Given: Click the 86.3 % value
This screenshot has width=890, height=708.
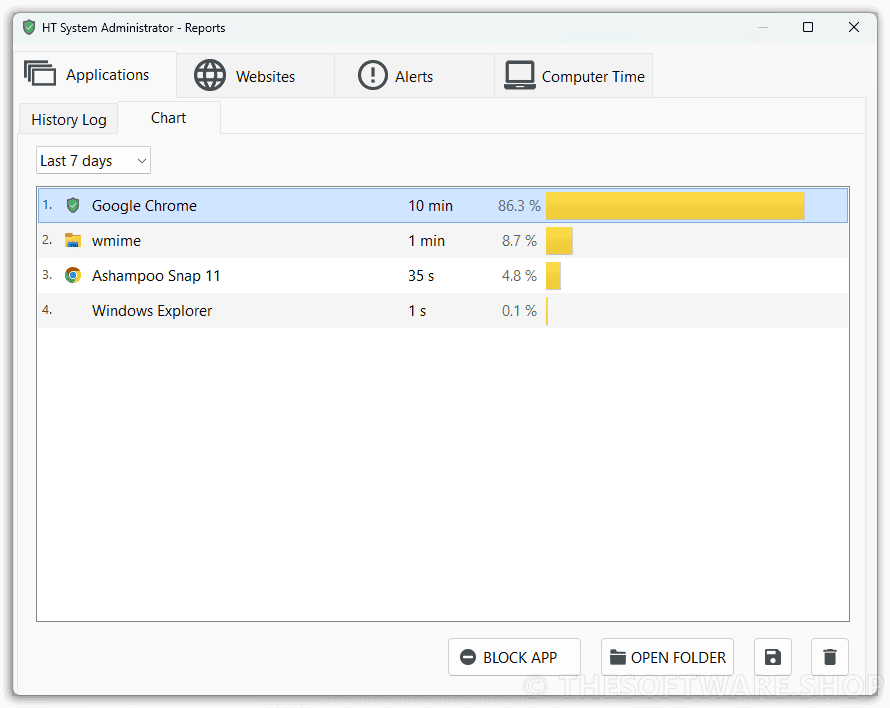Looking at the screenshot, I should (519, 206).
